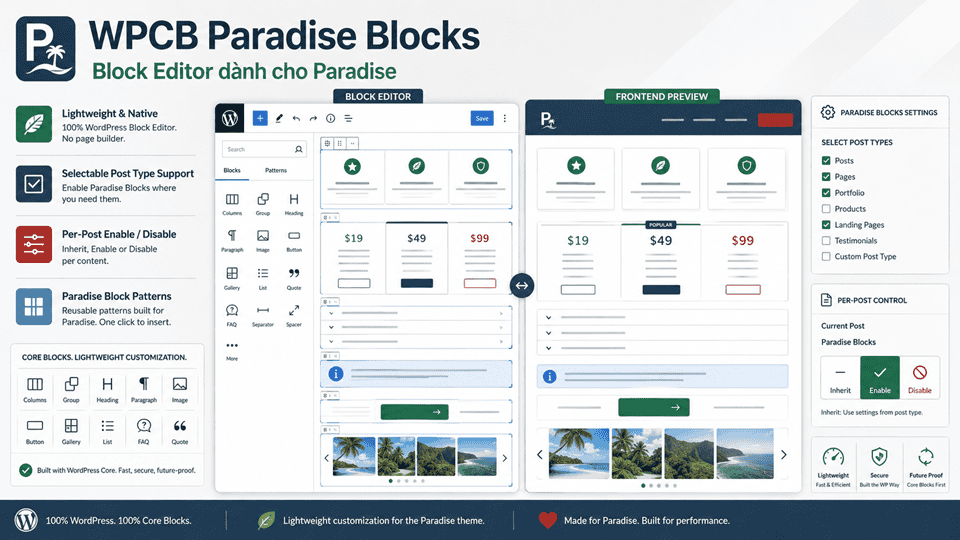Uncheck the Posts post type

tap(826, 160)
